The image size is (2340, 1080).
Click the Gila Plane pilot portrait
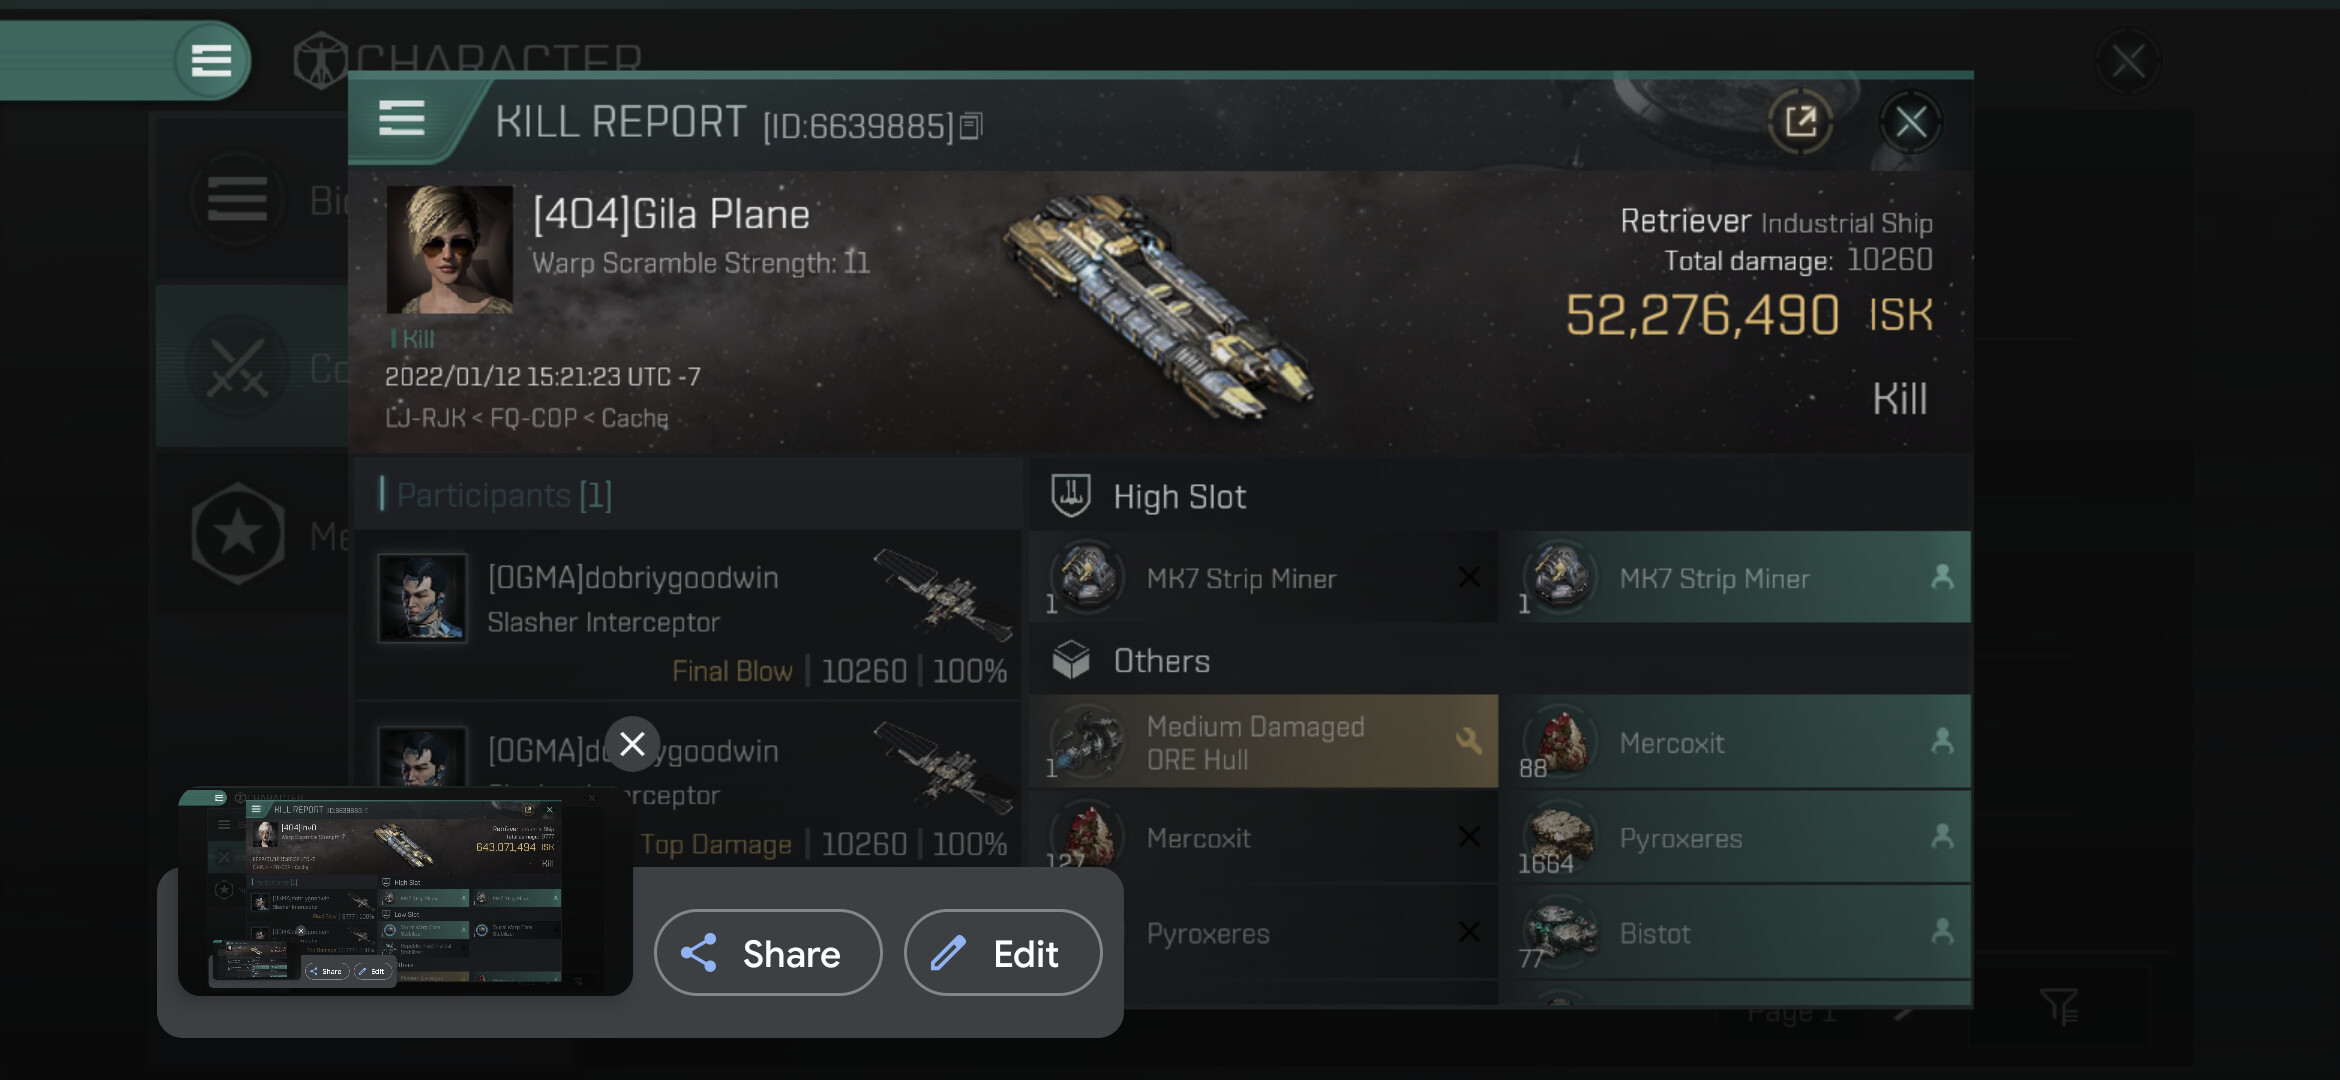click(450, 249)
